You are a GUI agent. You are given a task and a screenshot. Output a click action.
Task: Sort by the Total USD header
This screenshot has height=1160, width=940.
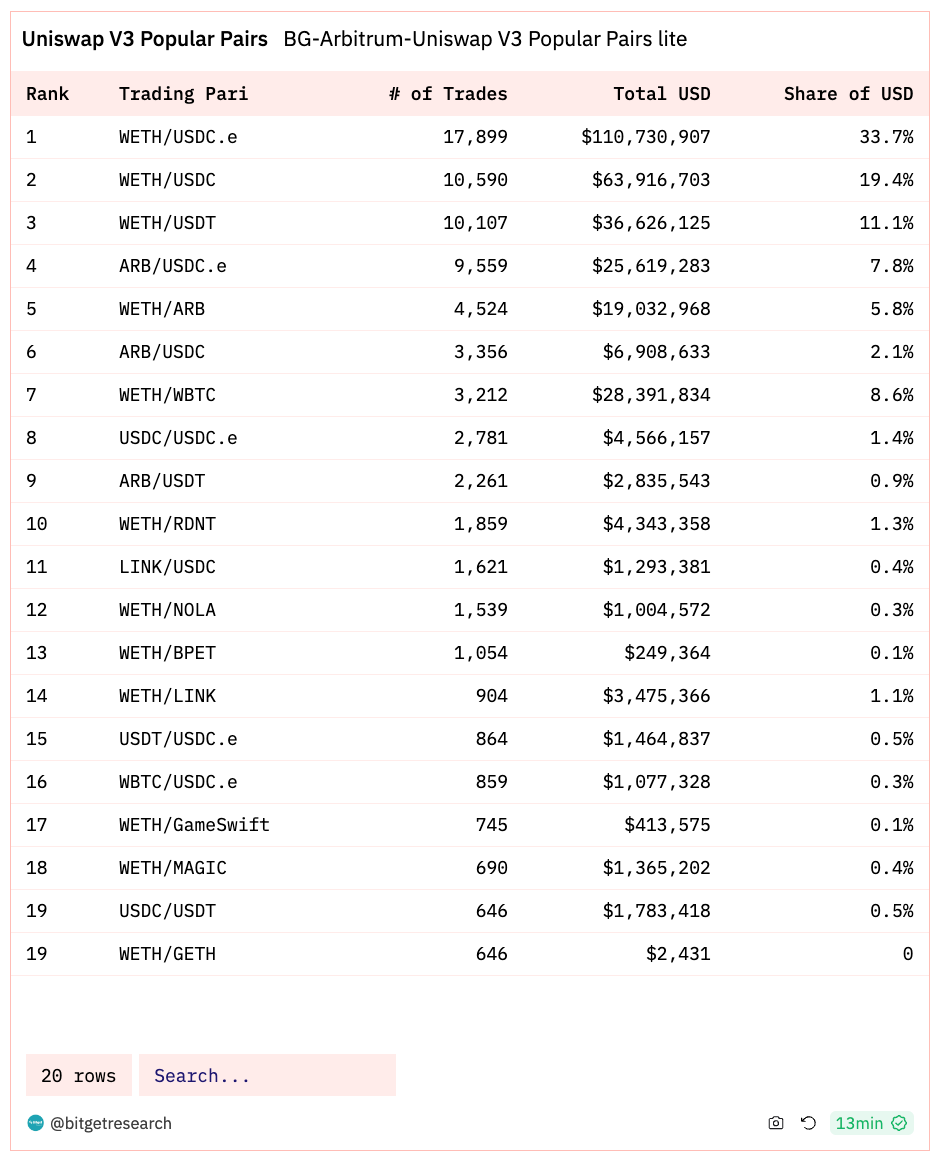tap(661, 94)
